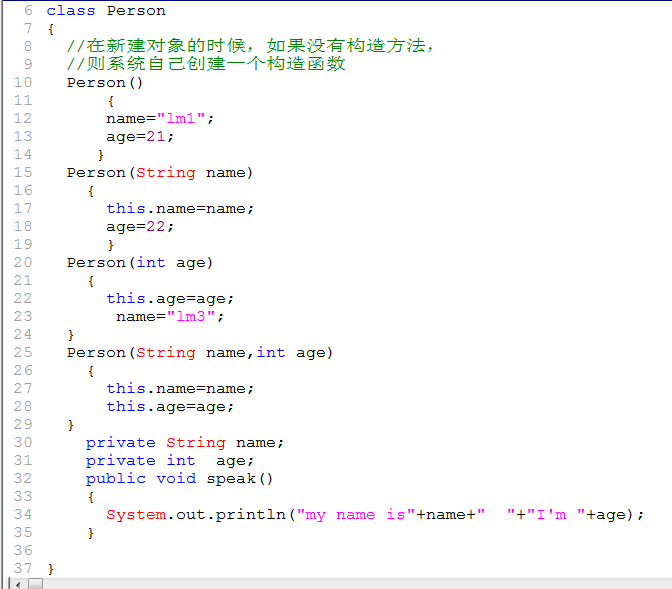The width and height of the screenshot is (672, 589).
Task: Click the first Chinese comment on line 8
Action: coord(251,45)
